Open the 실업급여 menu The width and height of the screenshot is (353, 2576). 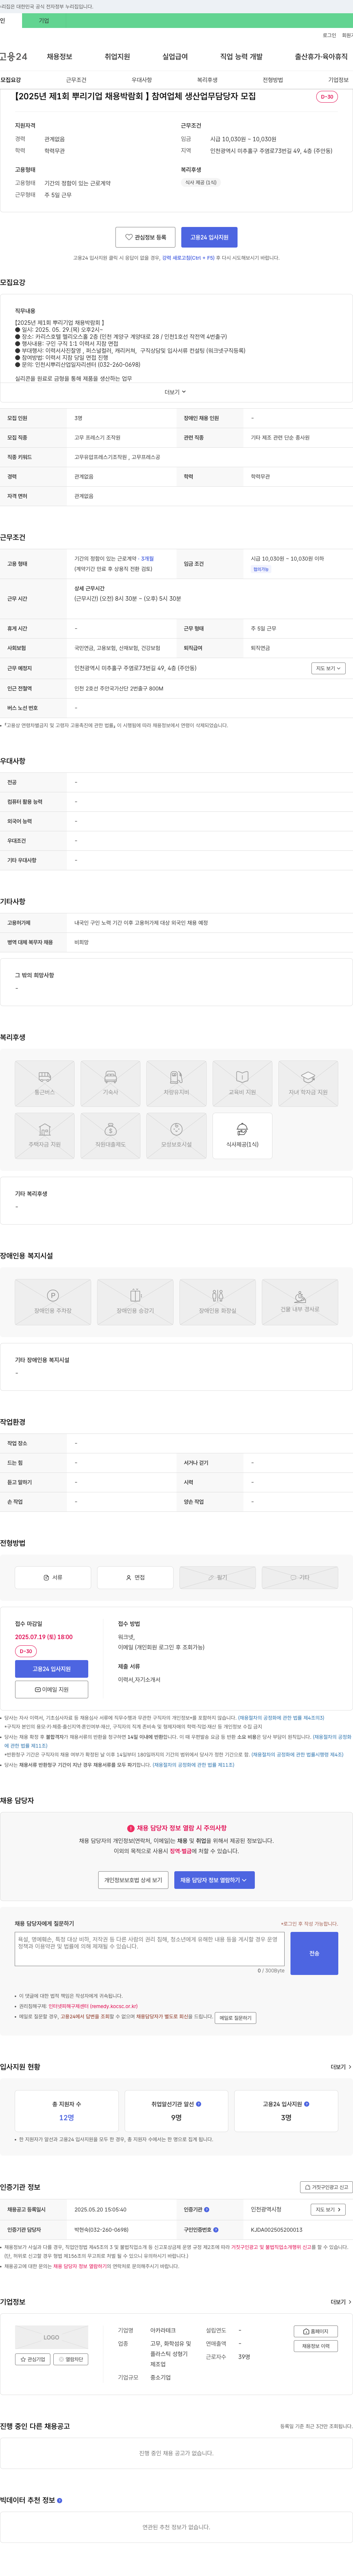tap(175, 57)
